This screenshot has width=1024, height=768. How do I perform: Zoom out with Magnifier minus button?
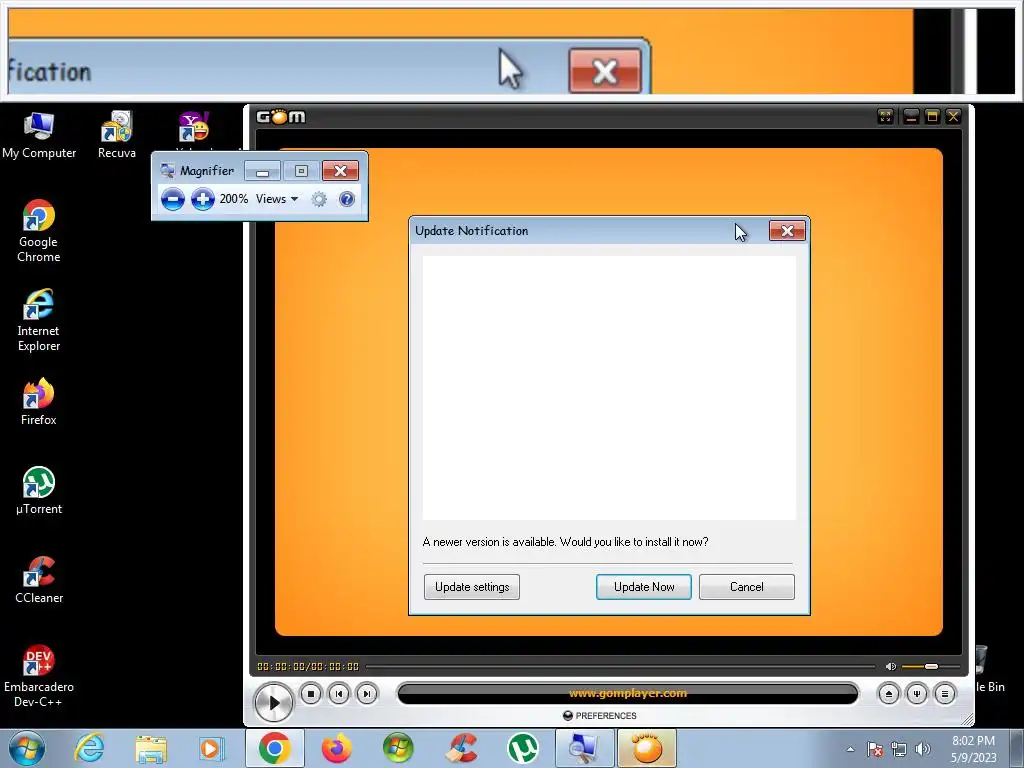(x=172, y=199)
